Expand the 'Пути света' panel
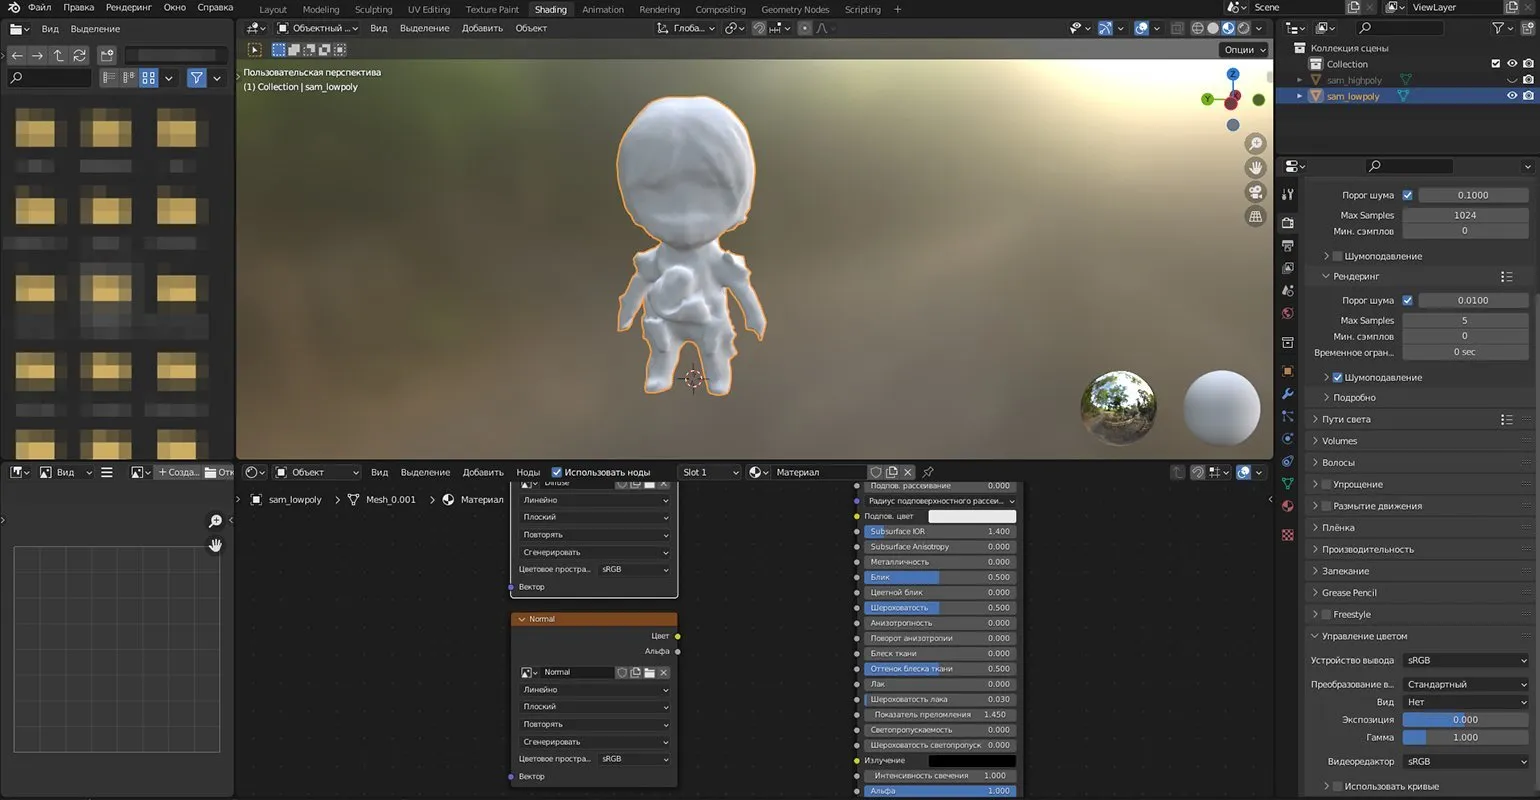The width and height of the screenshot is (1540, 800). pyautogui.click(x=1346, y=420)
